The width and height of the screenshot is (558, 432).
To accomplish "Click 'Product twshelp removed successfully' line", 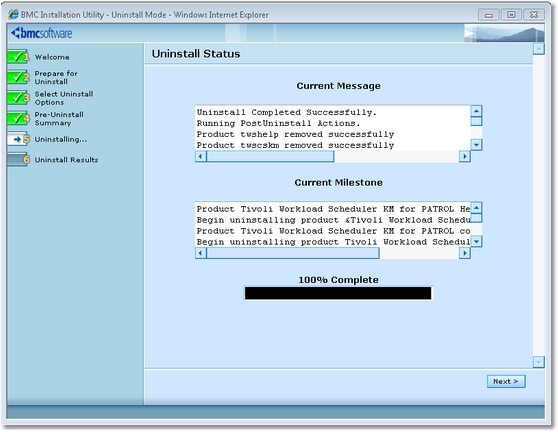I will click(295, 135).
